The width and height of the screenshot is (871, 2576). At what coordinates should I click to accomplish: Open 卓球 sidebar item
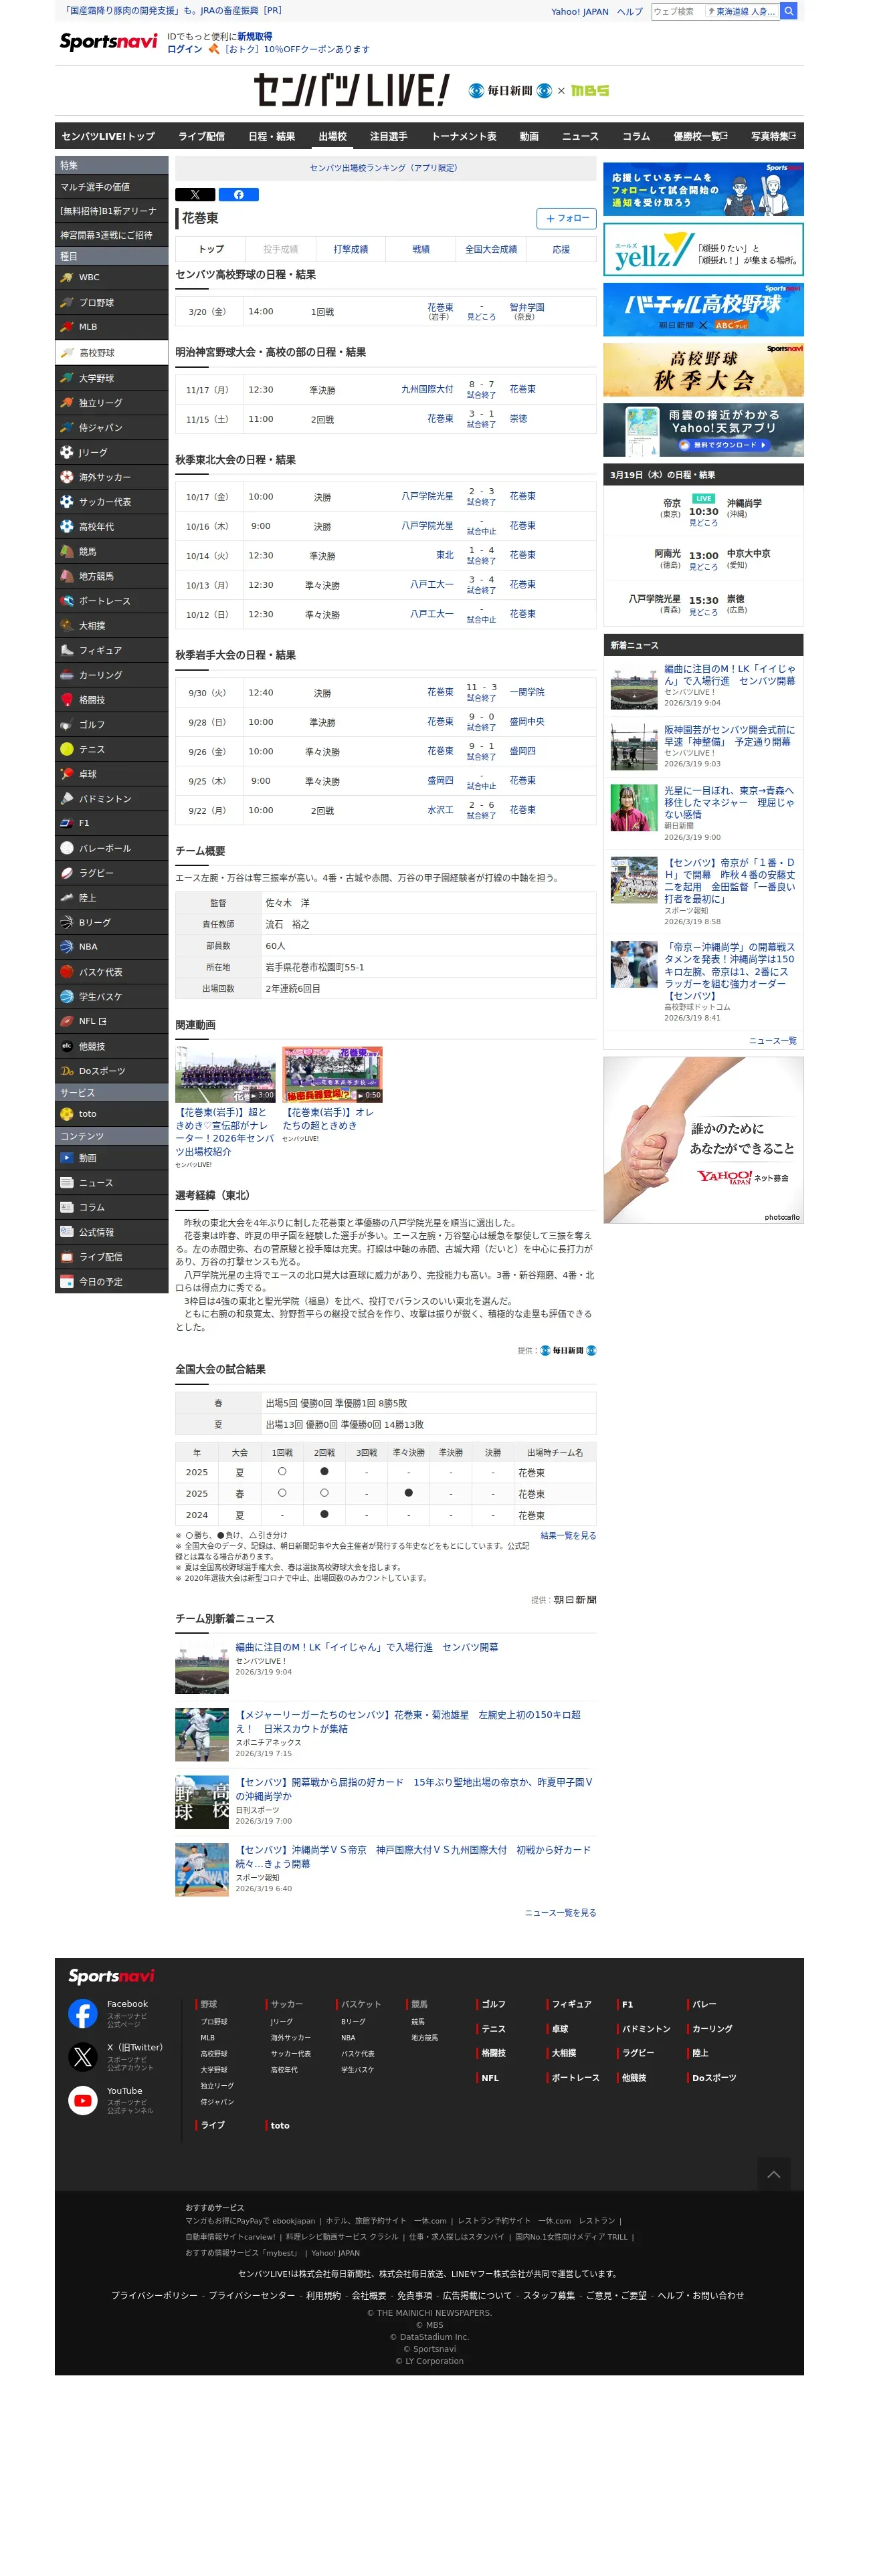pyautogui.click(x=111, y=774)
